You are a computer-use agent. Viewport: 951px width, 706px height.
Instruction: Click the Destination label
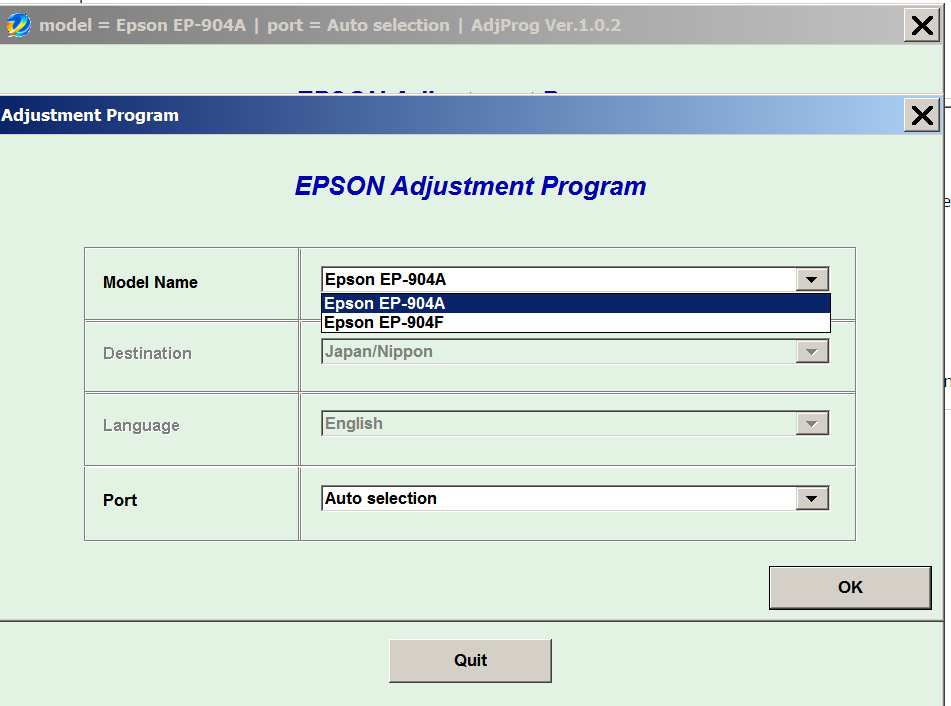pyautogui.click(x=147, y=354)
